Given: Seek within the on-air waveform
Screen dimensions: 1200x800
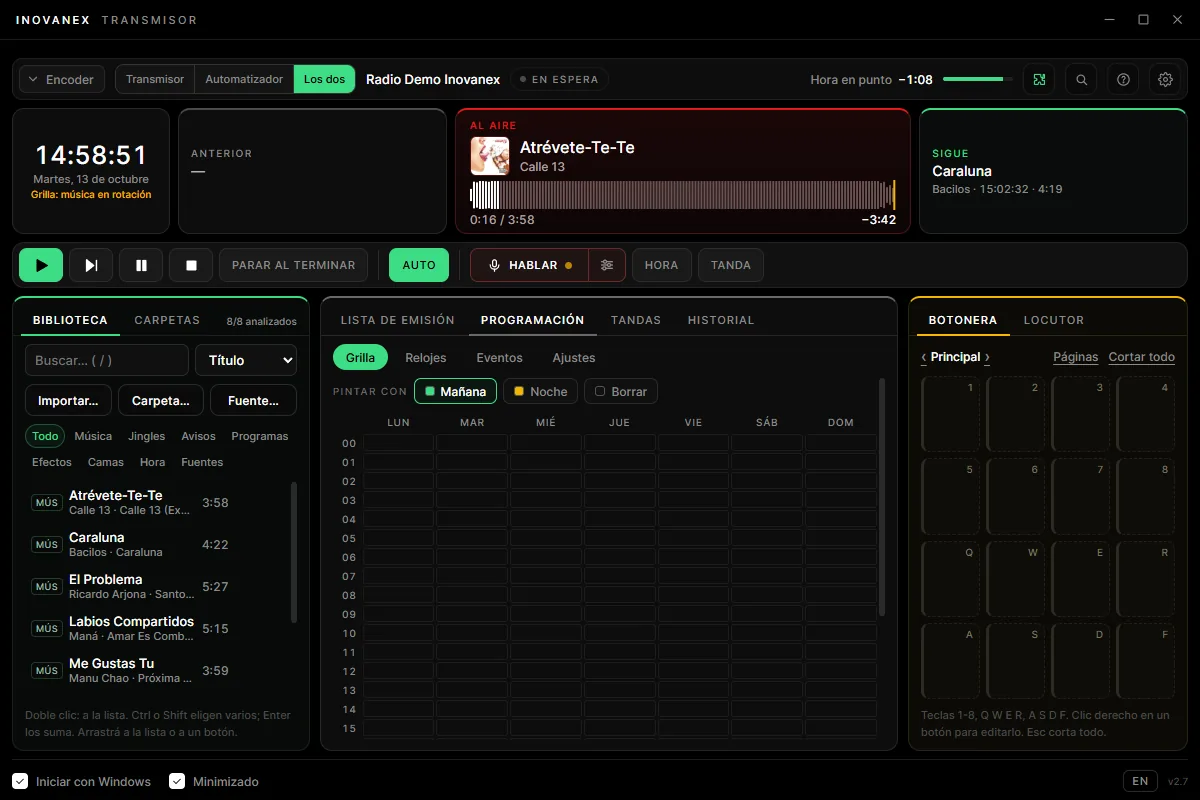Looking at the screenshot, I should point(683,195).
